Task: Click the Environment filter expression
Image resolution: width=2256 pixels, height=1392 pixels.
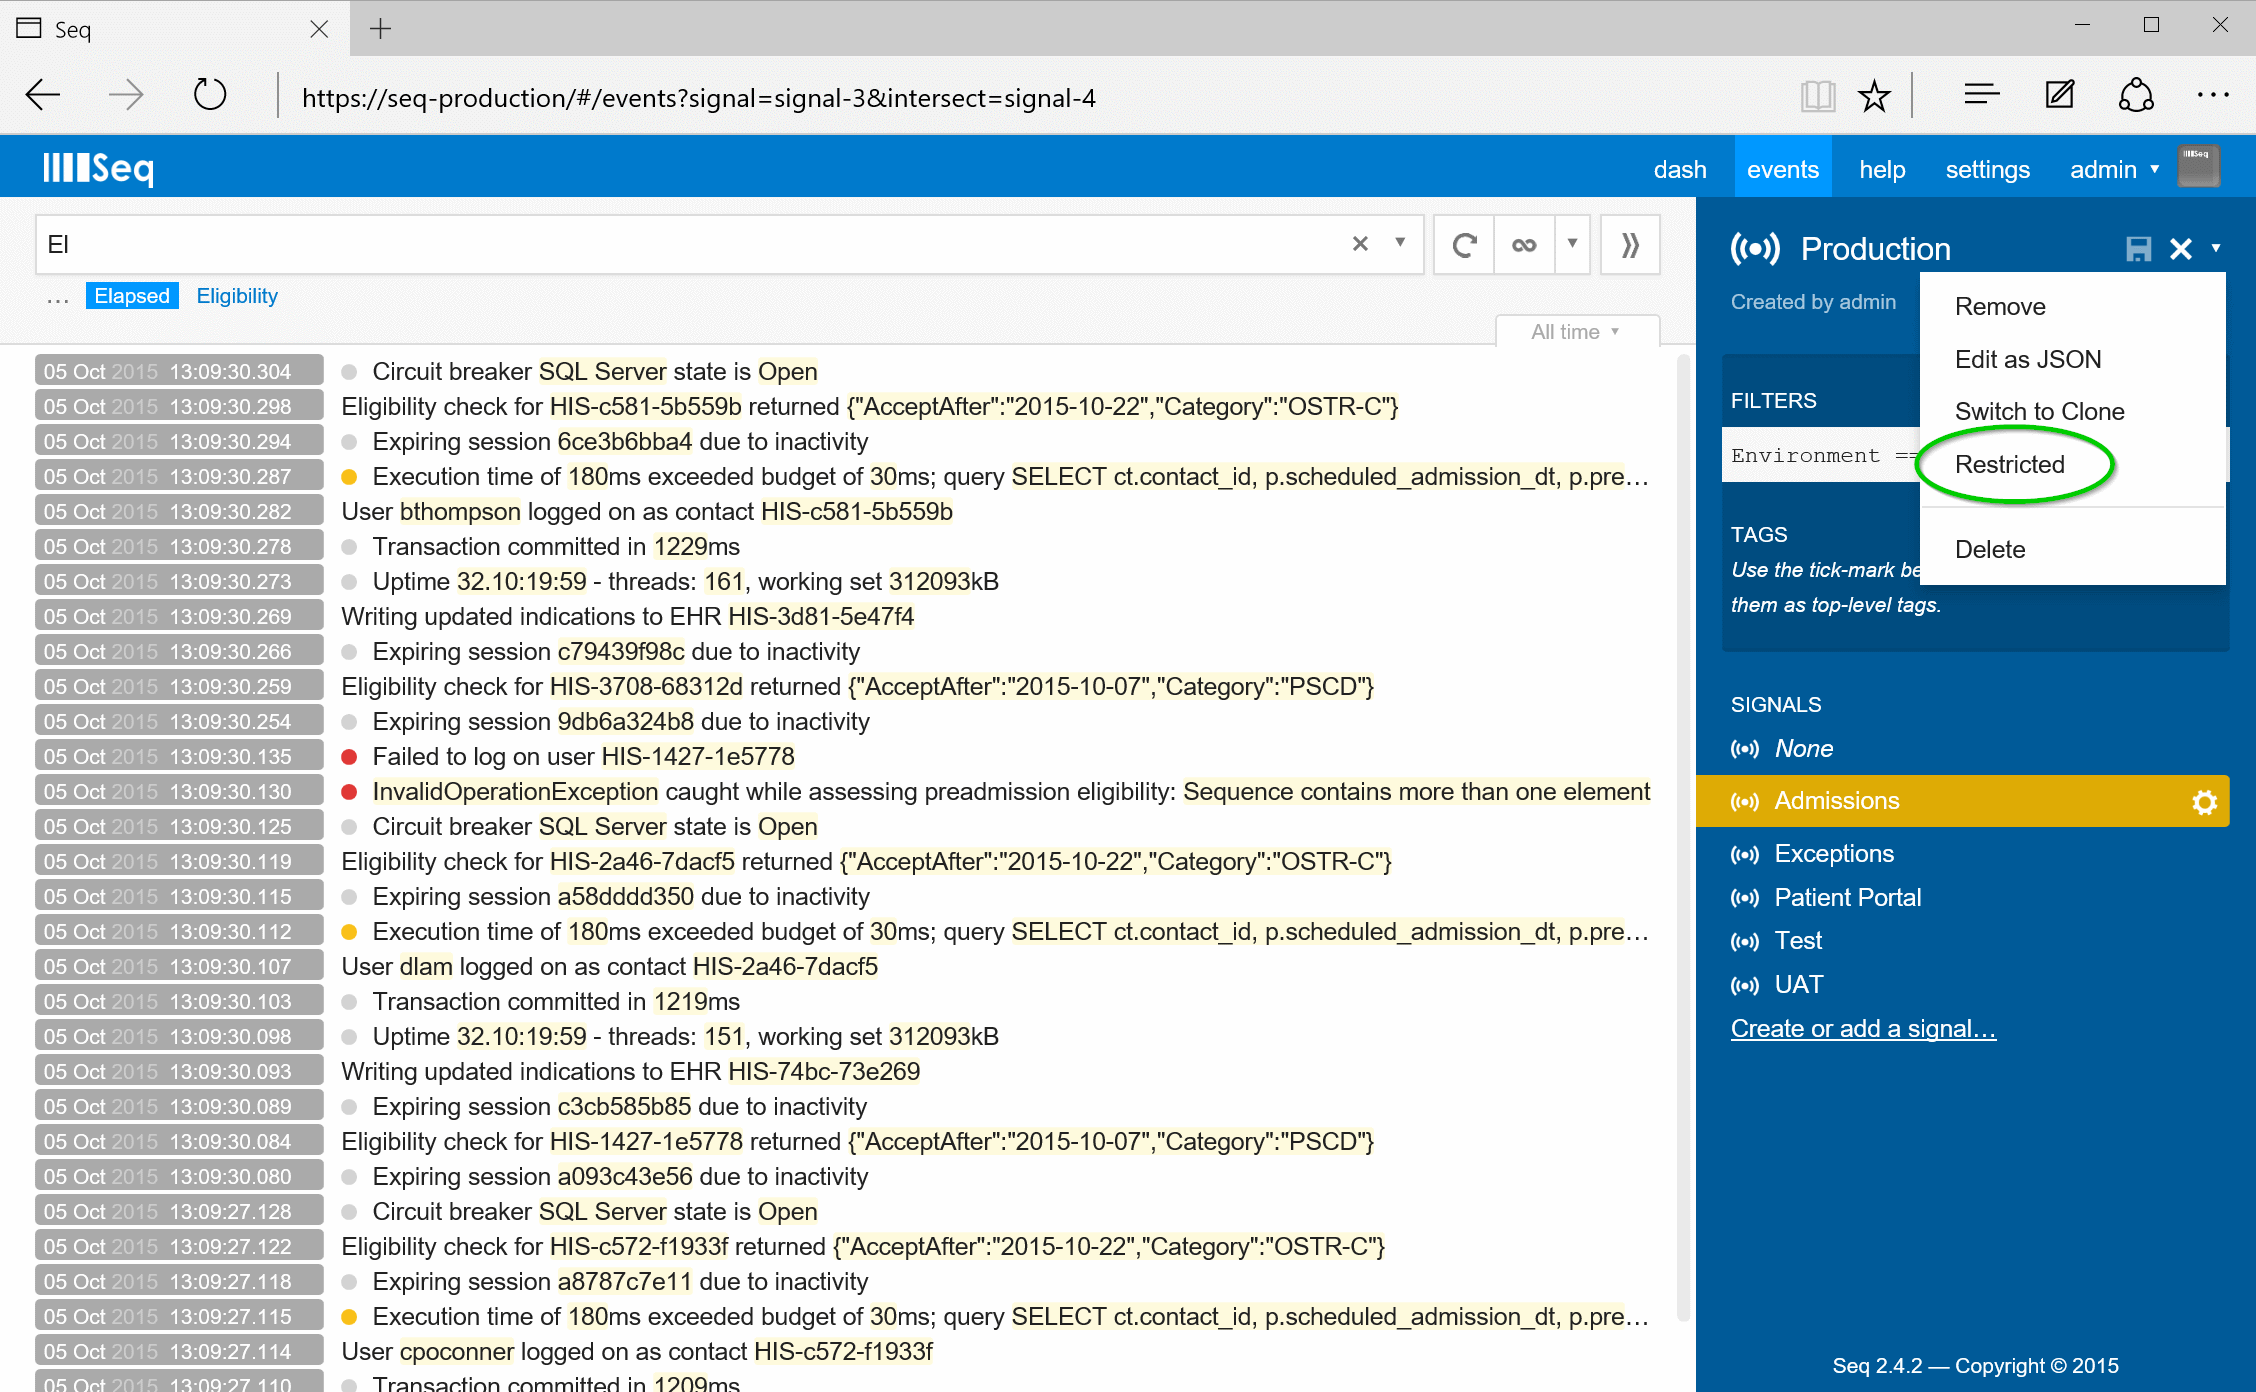Action: (x=1820, y=456)
